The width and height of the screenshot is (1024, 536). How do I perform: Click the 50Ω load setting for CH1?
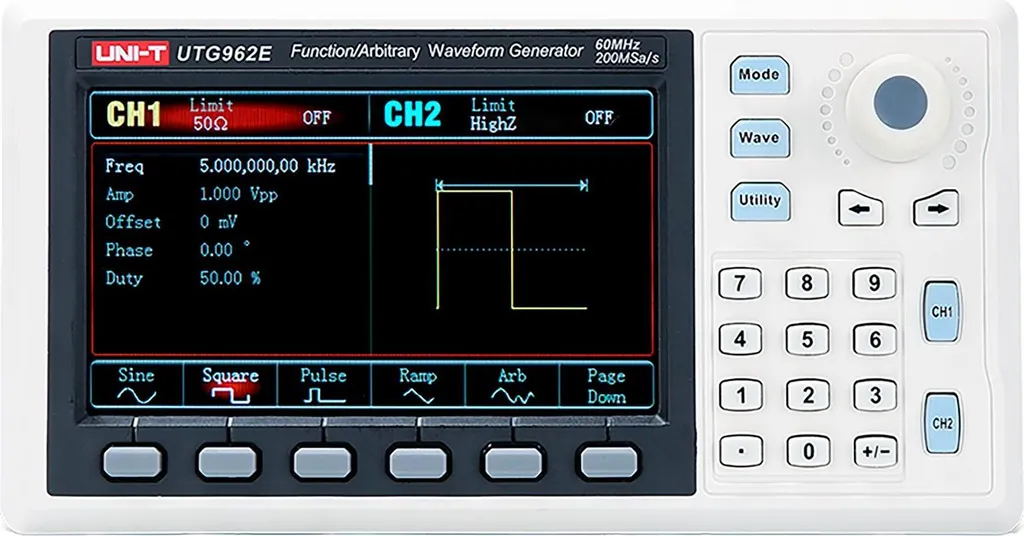(210, 124)
